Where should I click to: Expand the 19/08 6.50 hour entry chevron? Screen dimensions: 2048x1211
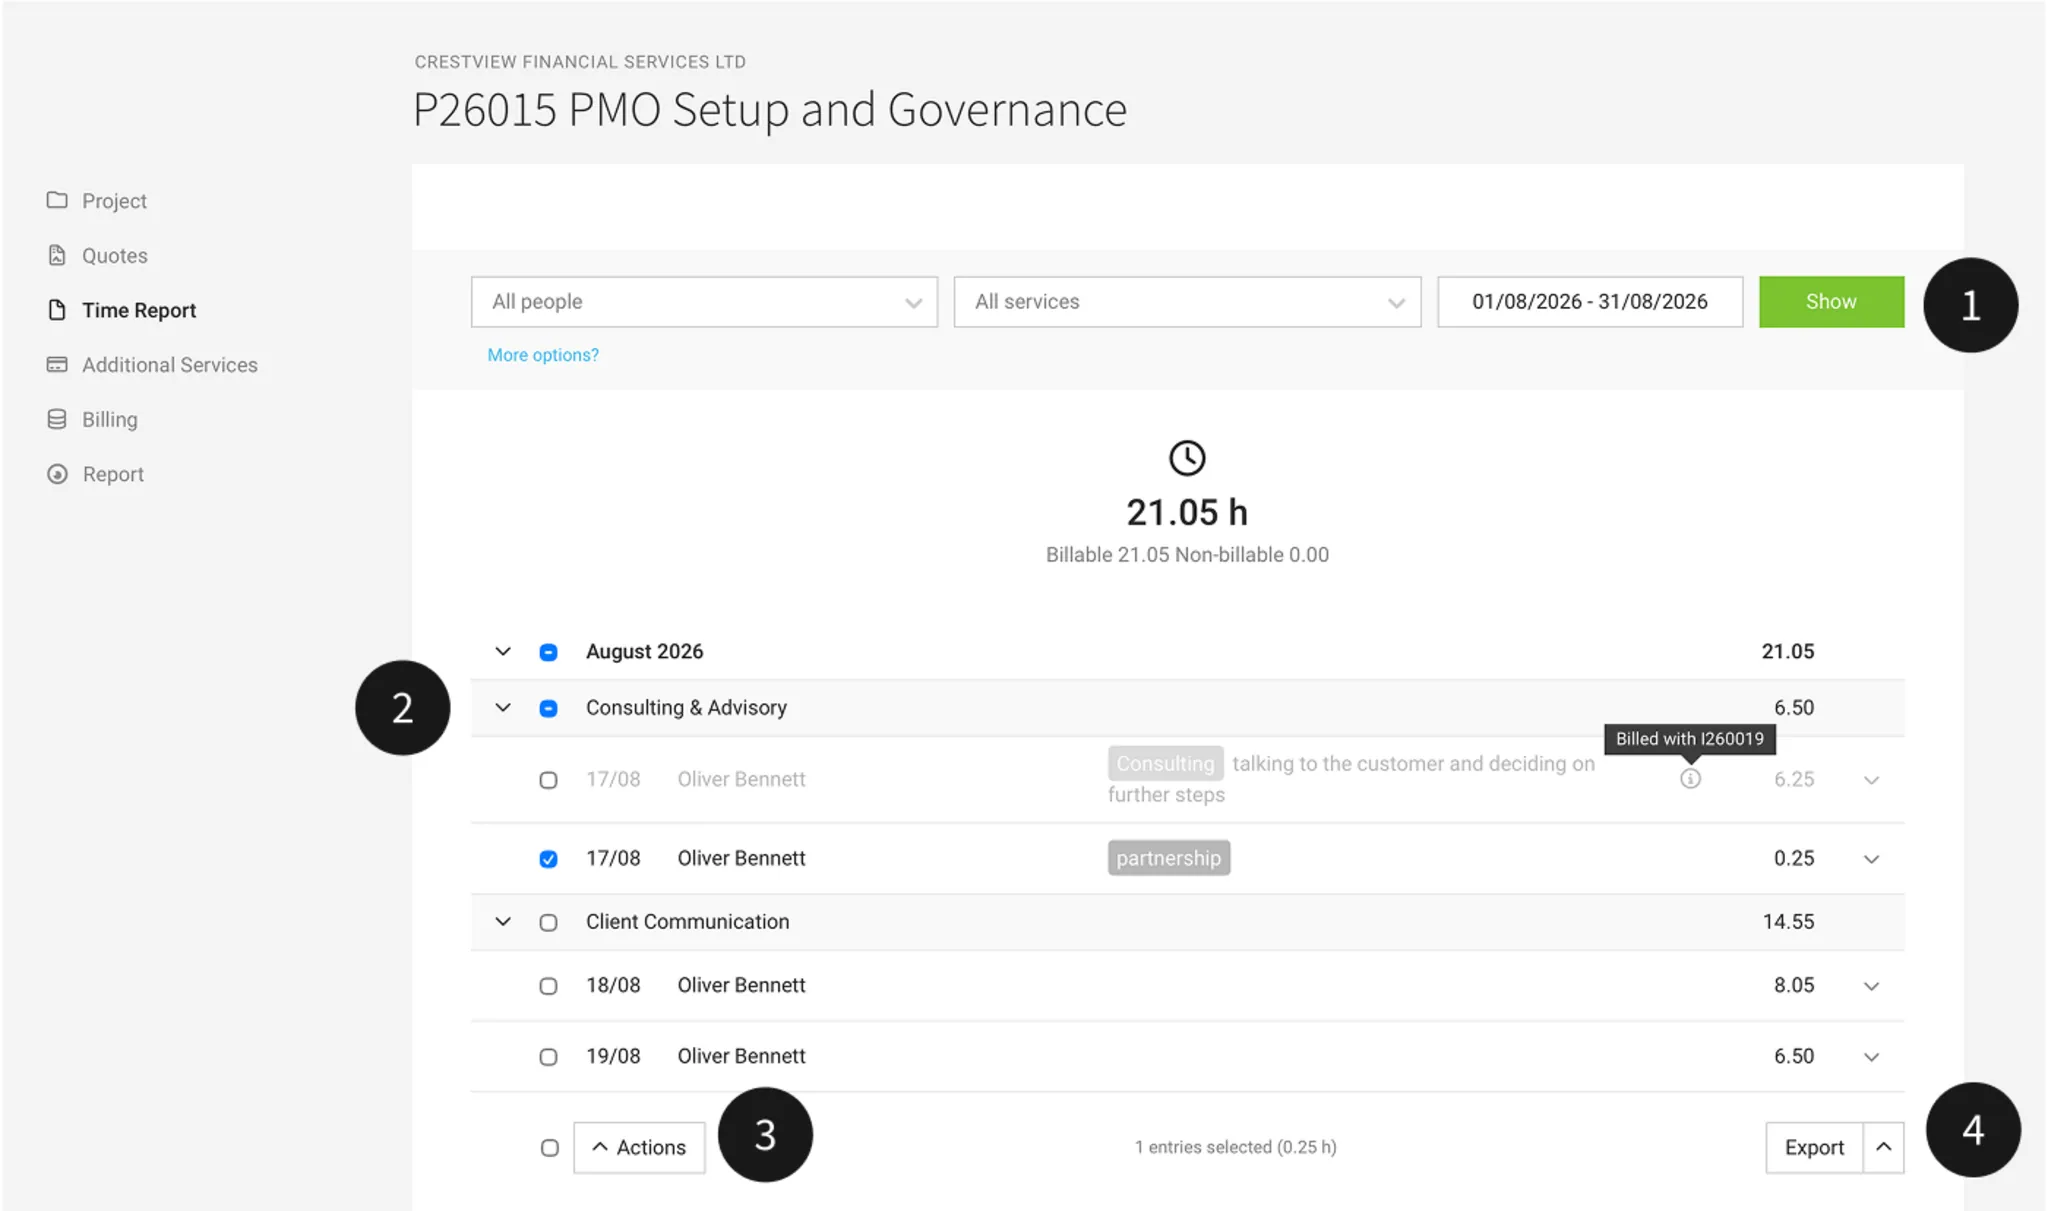coord(1871,1057)
